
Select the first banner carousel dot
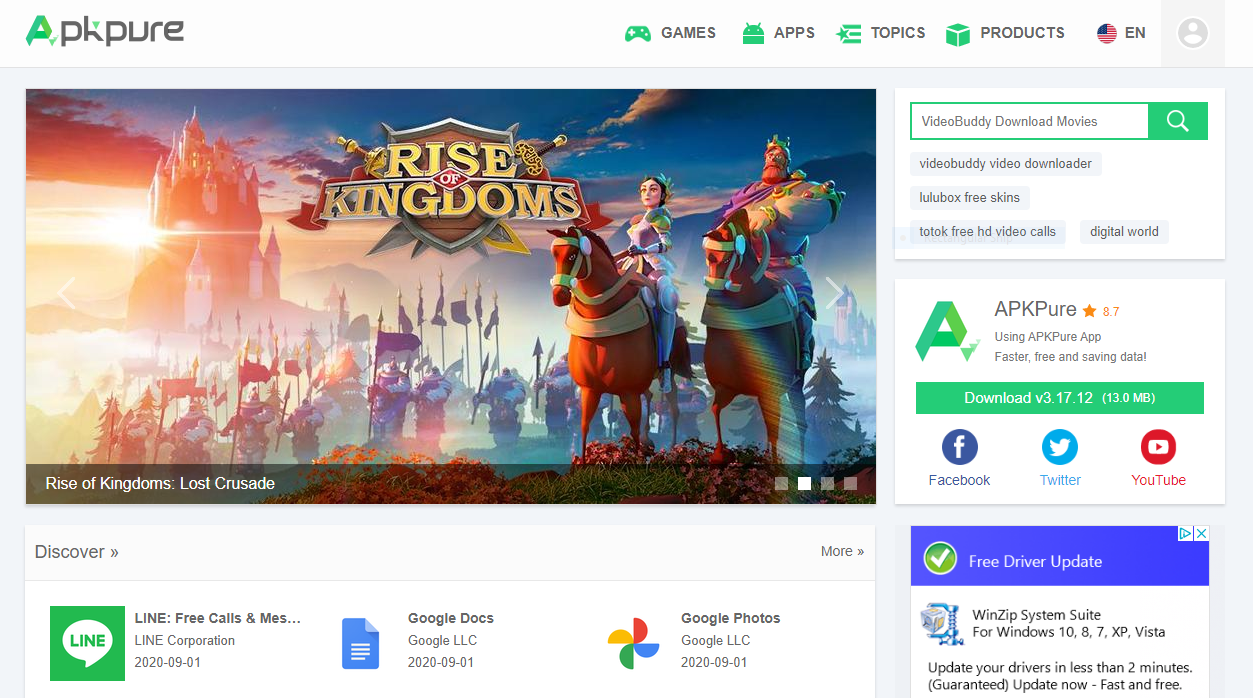coord(782,484)
